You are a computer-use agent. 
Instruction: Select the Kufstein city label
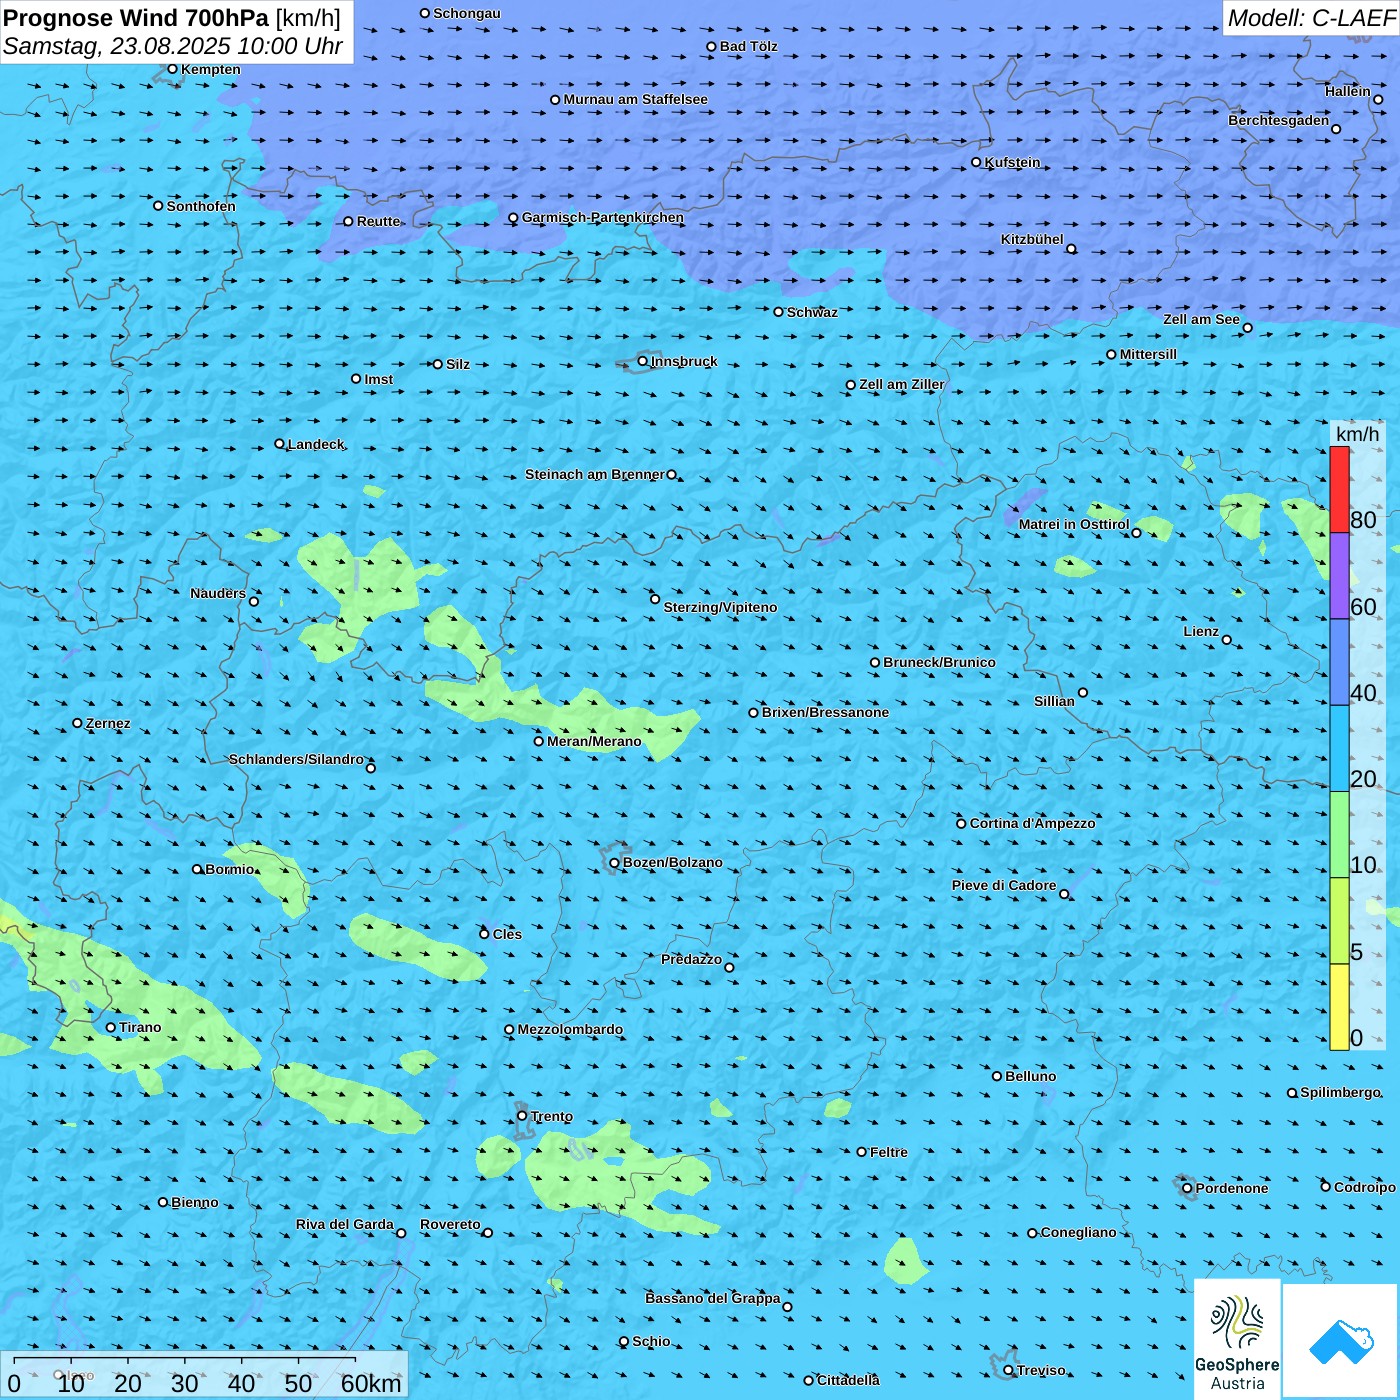1012,162
